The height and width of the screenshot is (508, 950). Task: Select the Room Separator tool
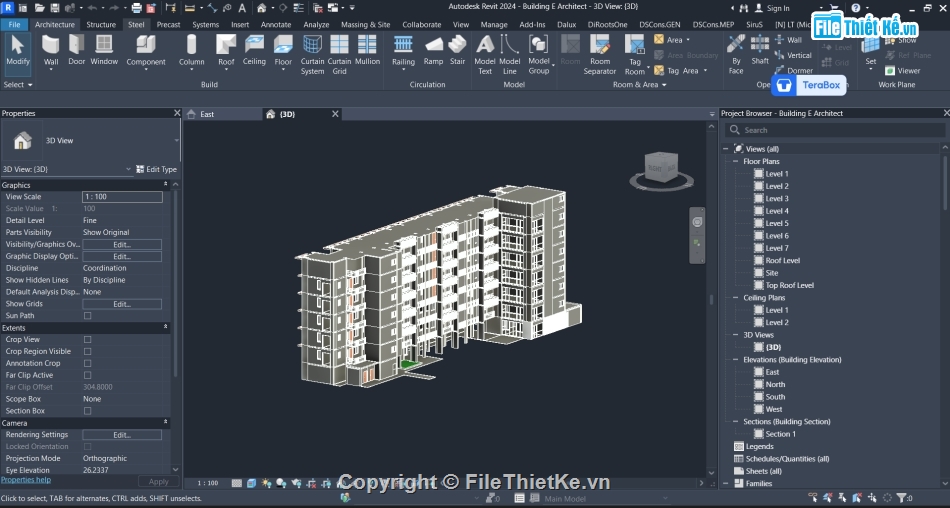point(600,55)
